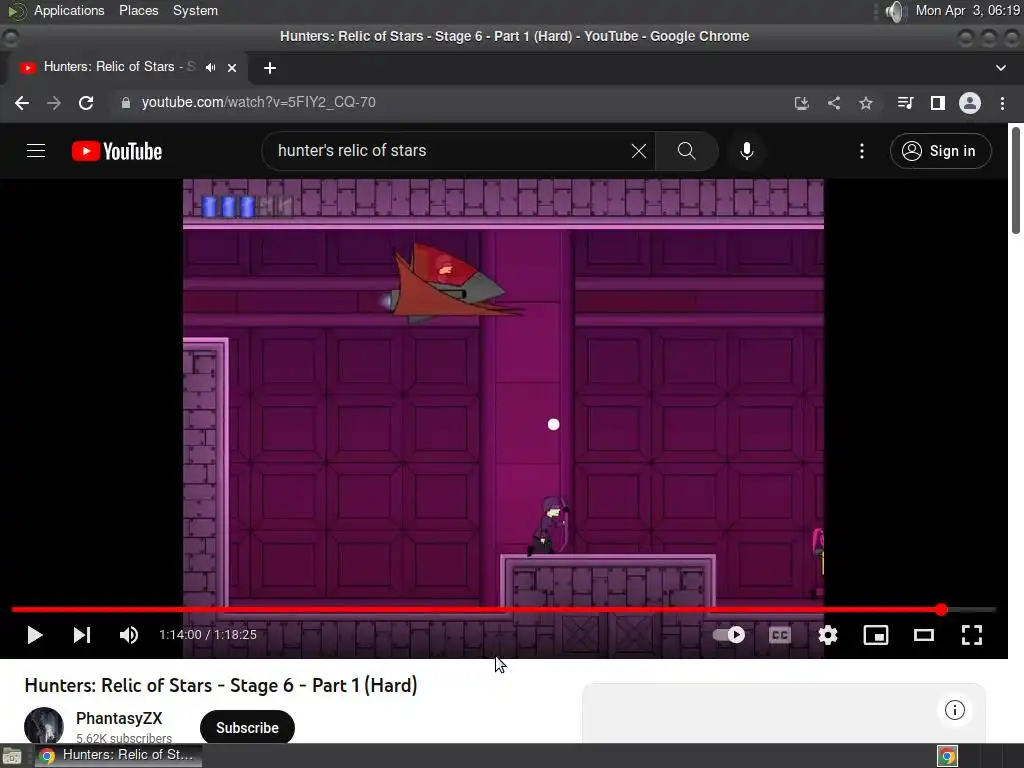Click the progress bar scrubber handle
The width and height of the screenshot is (1024, 768).
941,609
